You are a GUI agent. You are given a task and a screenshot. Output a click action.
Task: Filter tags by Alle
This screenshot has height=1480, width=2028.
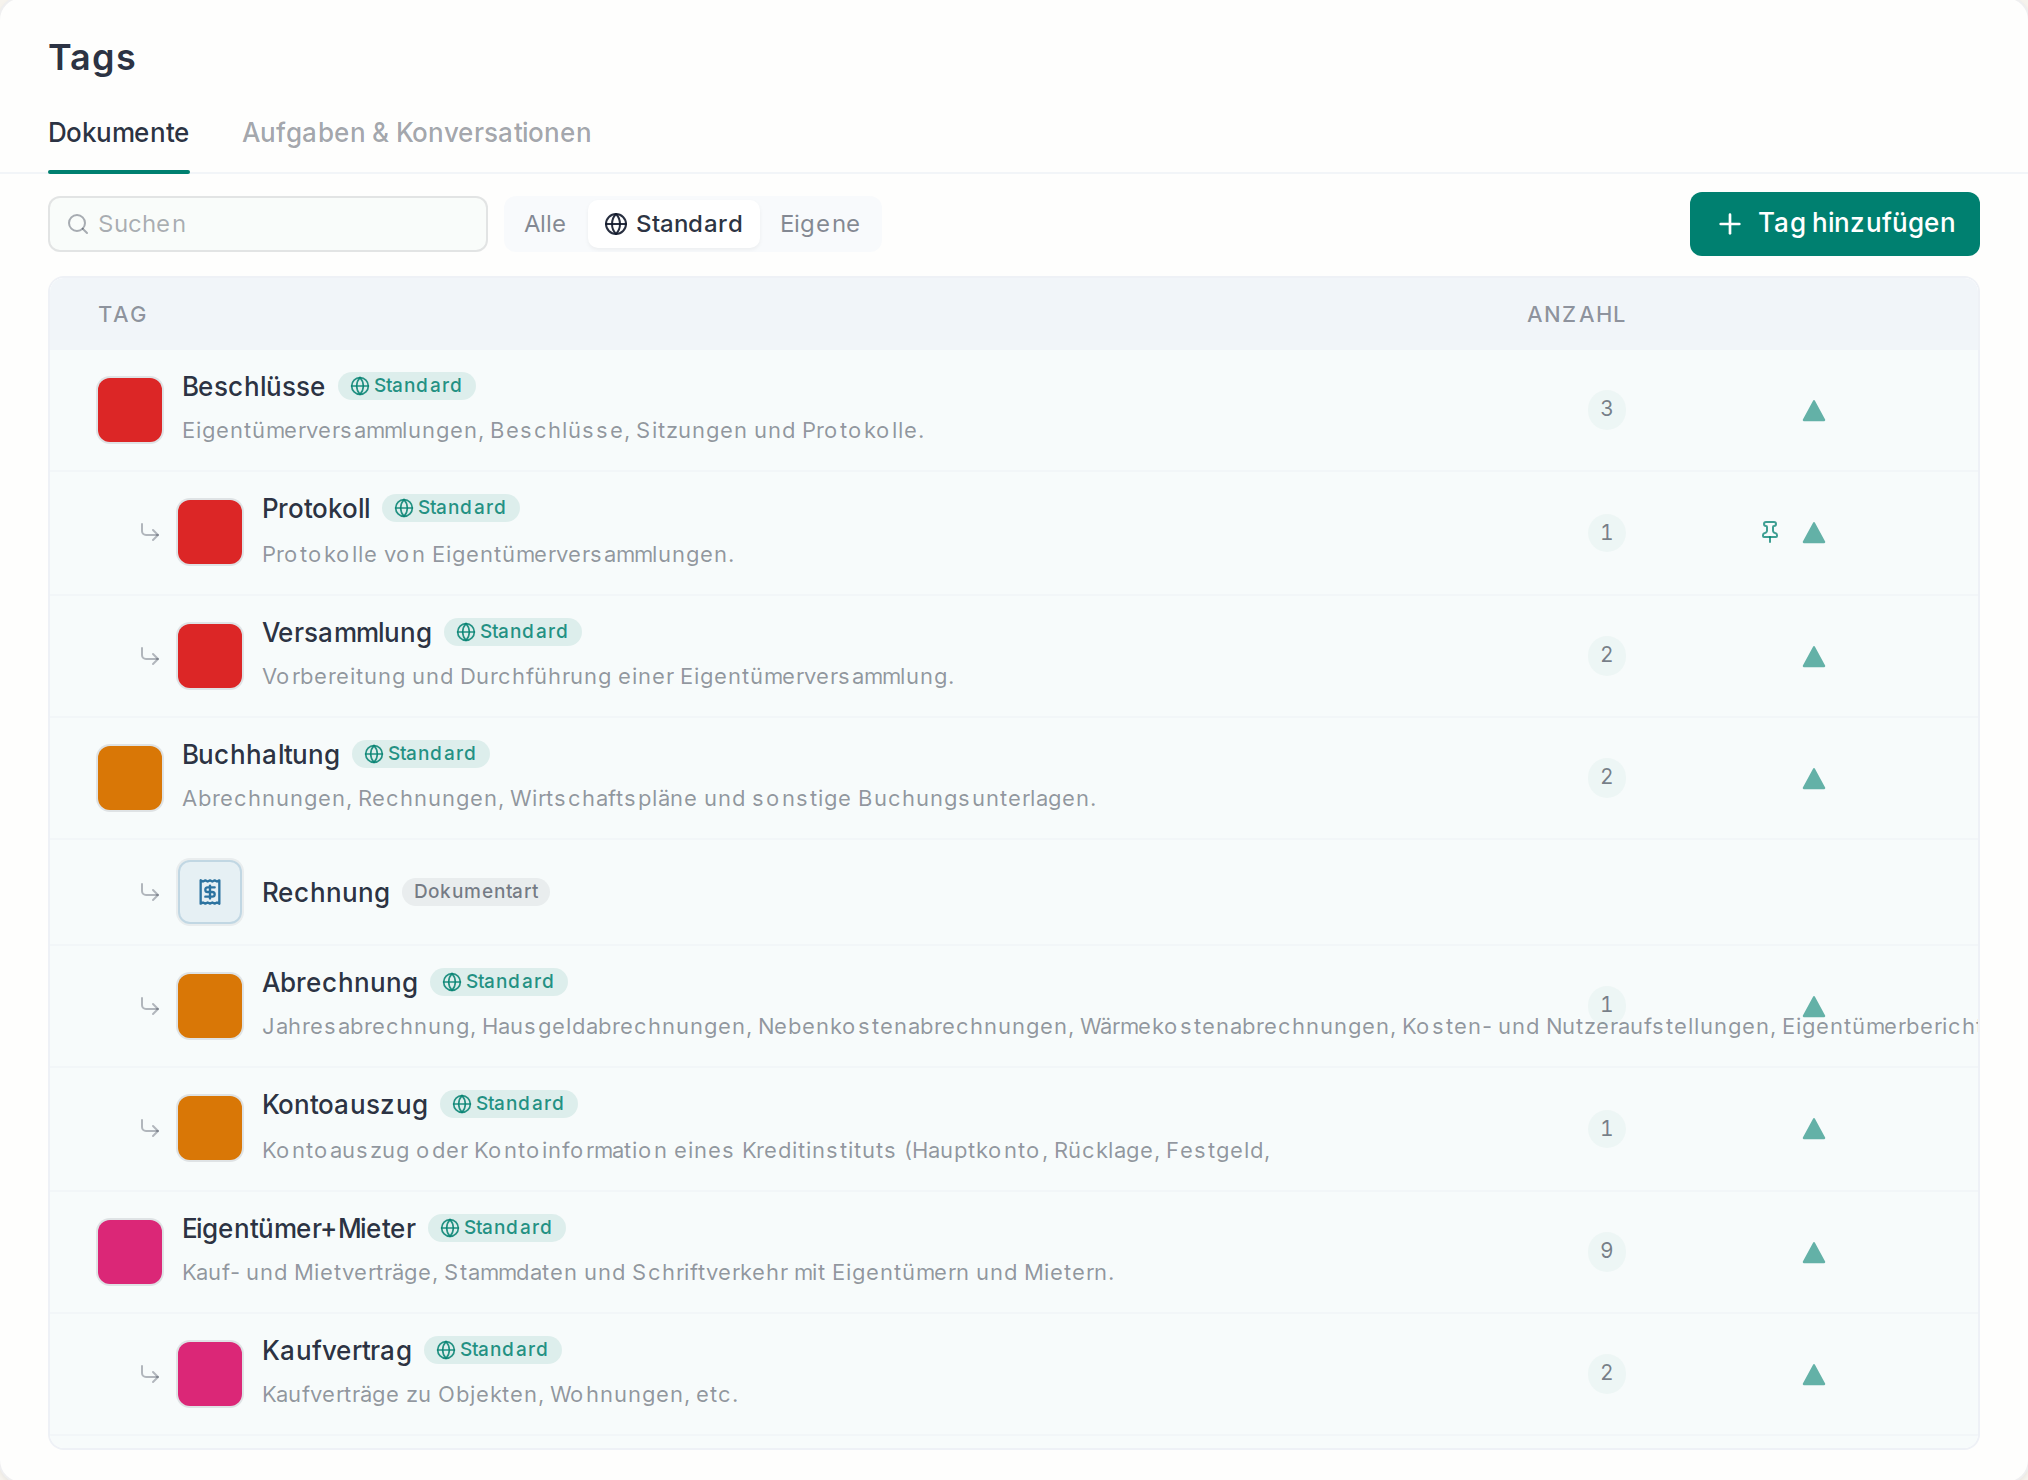coord(545,224)
